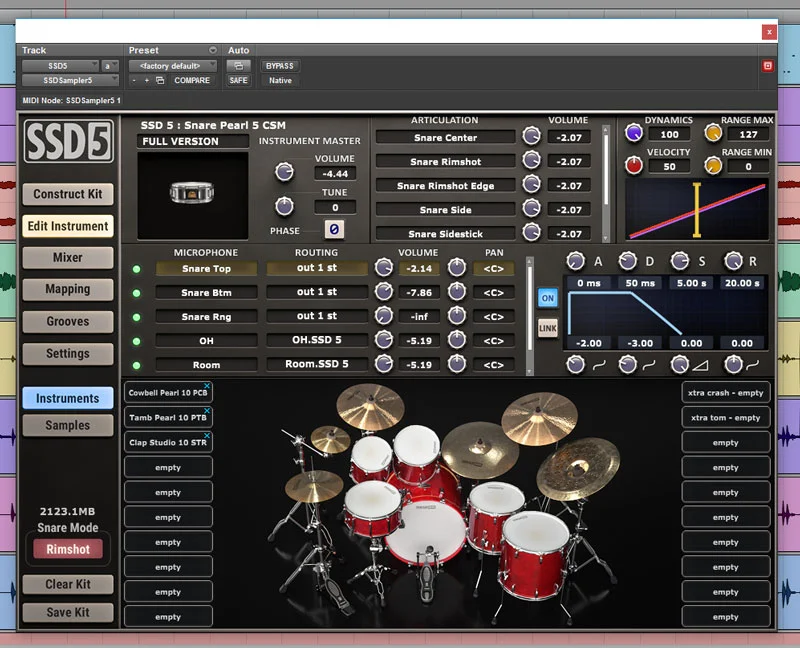Toggle the Room microphone enable light
This screenshot has width=800, height=648.
137,365
